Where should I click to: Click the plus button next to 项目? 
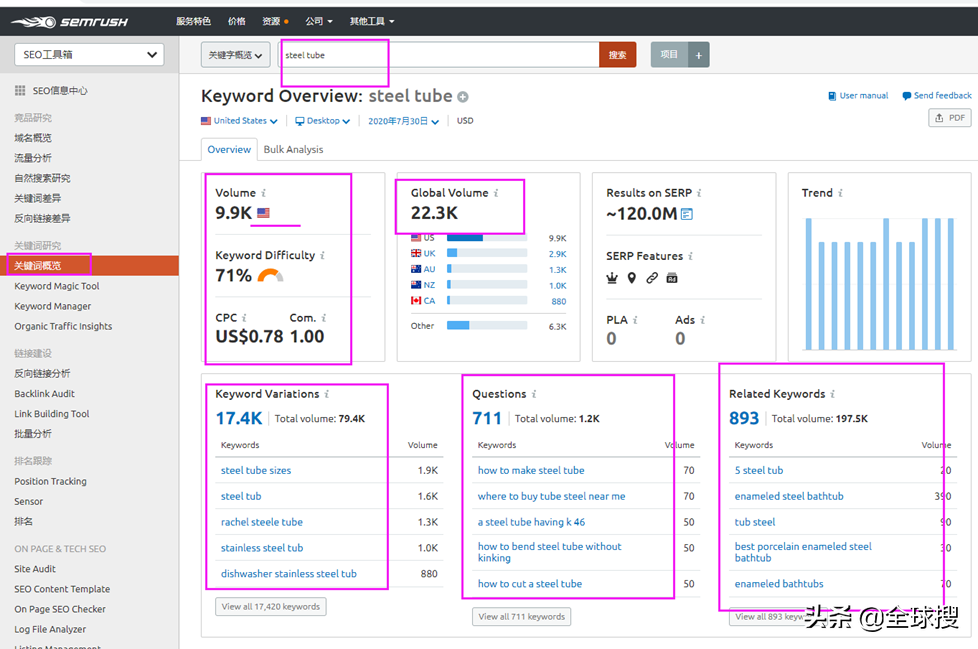pos(699,55)
